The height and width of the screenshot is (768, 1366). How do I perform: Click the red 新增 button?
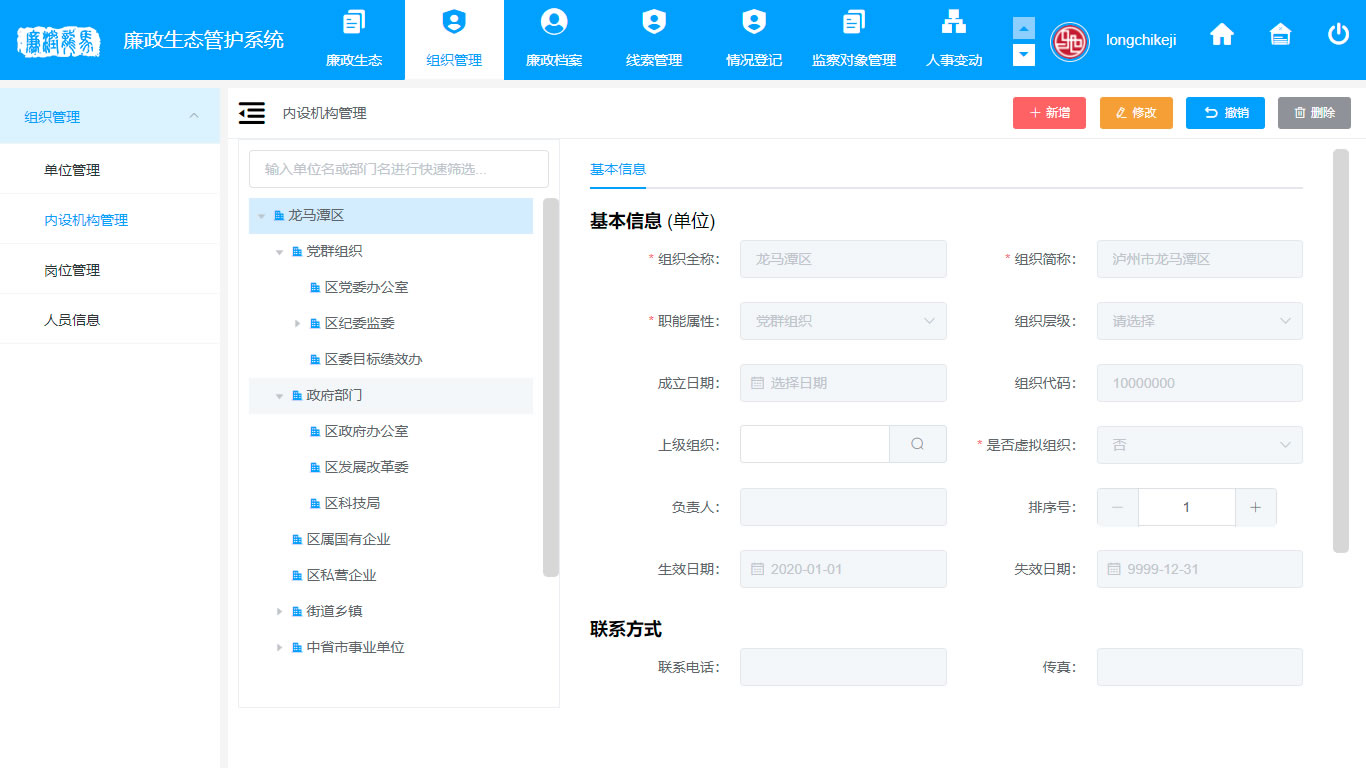[x=1049, y=113]
